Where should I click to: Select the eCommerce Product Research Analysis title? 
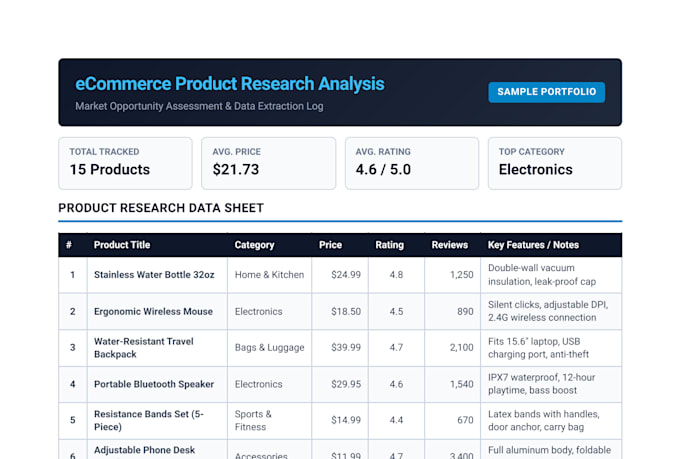pyautogui.click(x=230, y=84)
